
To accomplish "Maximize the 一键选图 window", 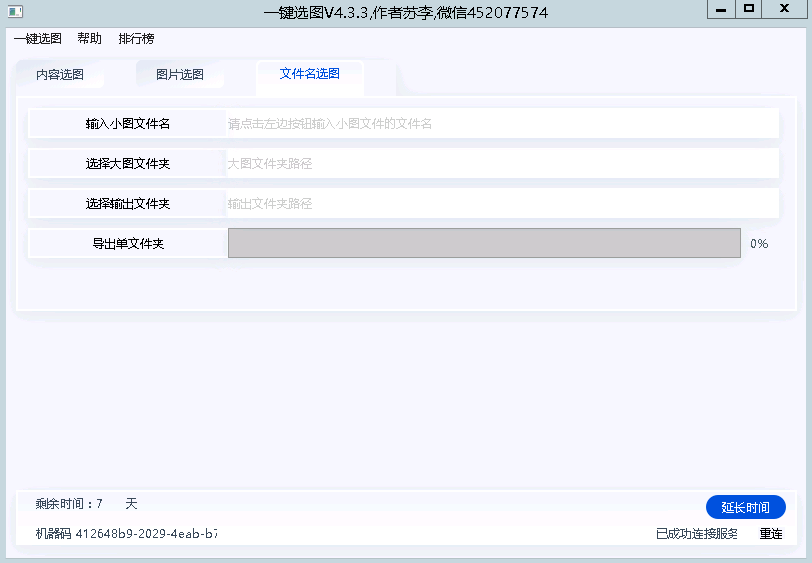I will 748,9.
